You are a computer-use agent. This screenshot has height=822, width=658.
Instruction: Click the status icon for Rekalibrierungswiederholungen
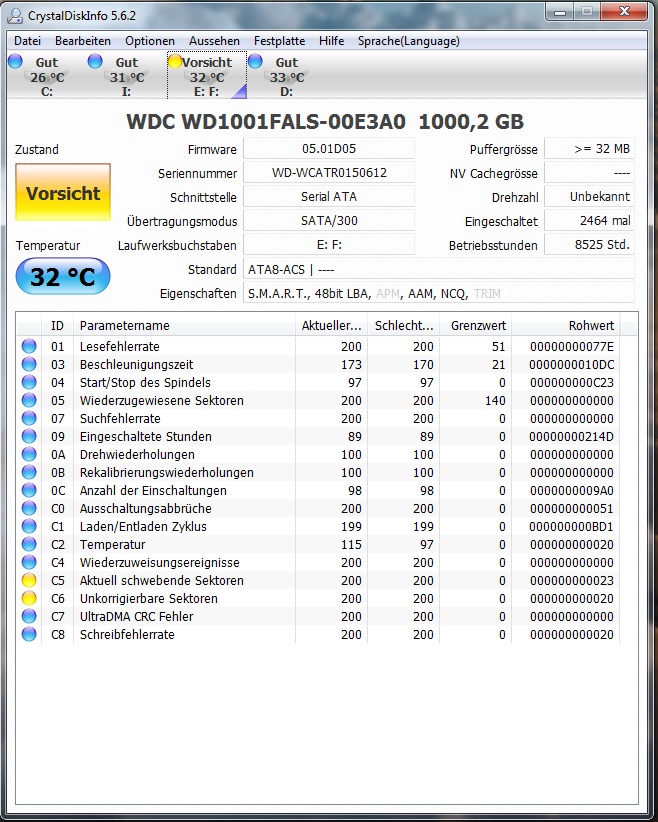(29, 472)
